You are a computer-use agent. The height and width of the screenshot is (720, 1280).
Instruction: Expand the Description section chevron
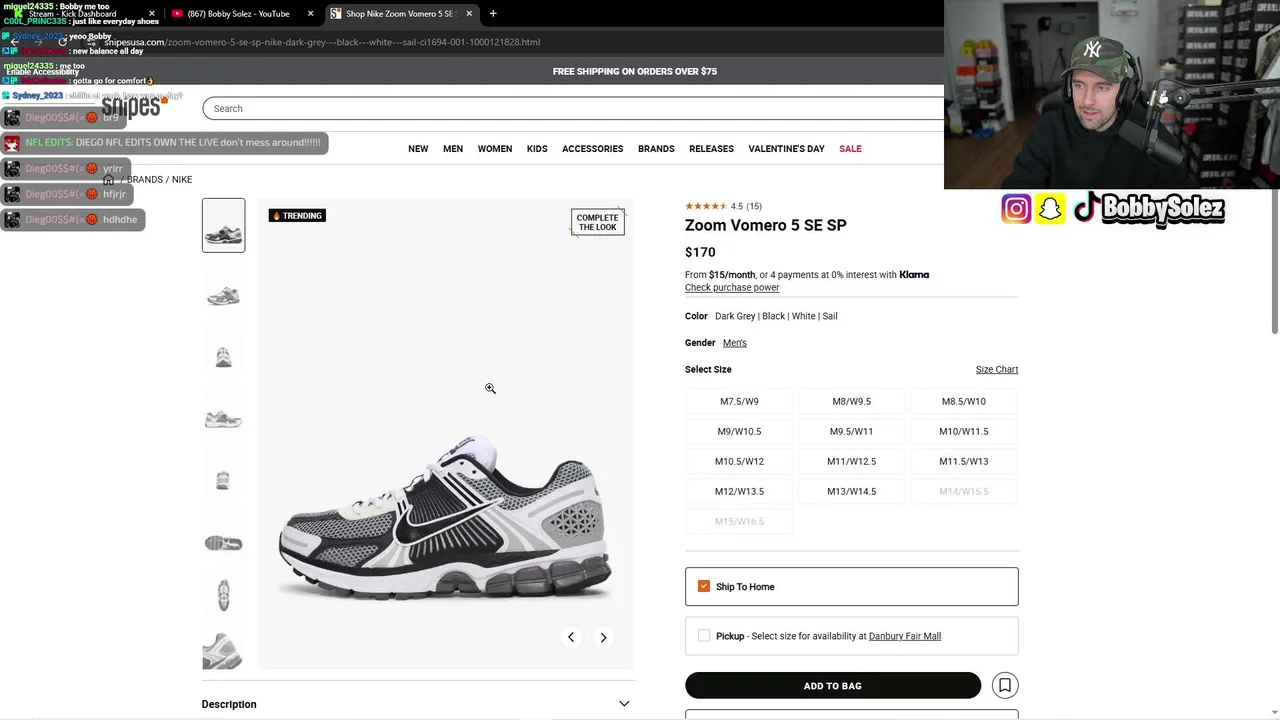624,704
